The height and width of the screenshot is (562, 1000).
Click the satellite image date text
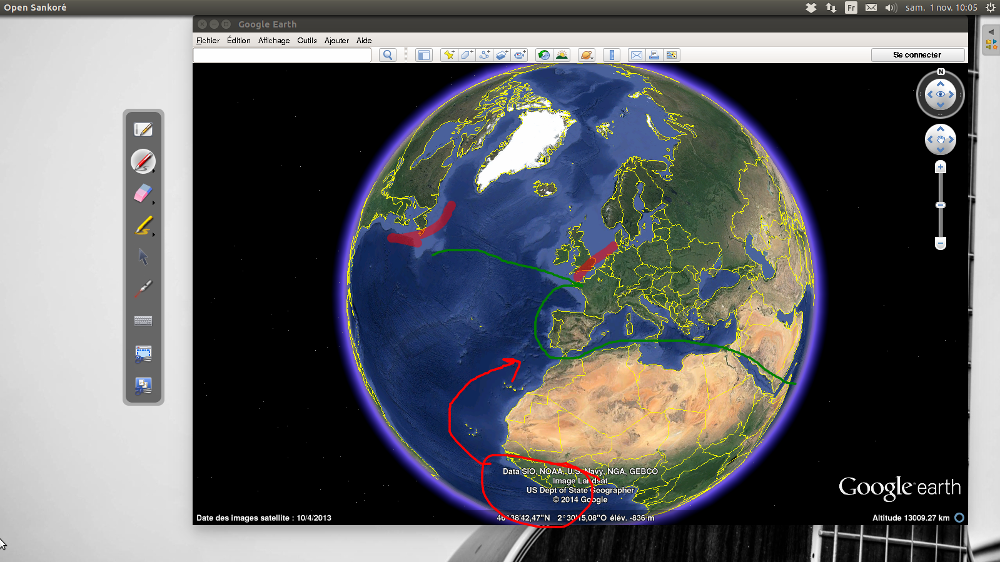tap(263, 518)
